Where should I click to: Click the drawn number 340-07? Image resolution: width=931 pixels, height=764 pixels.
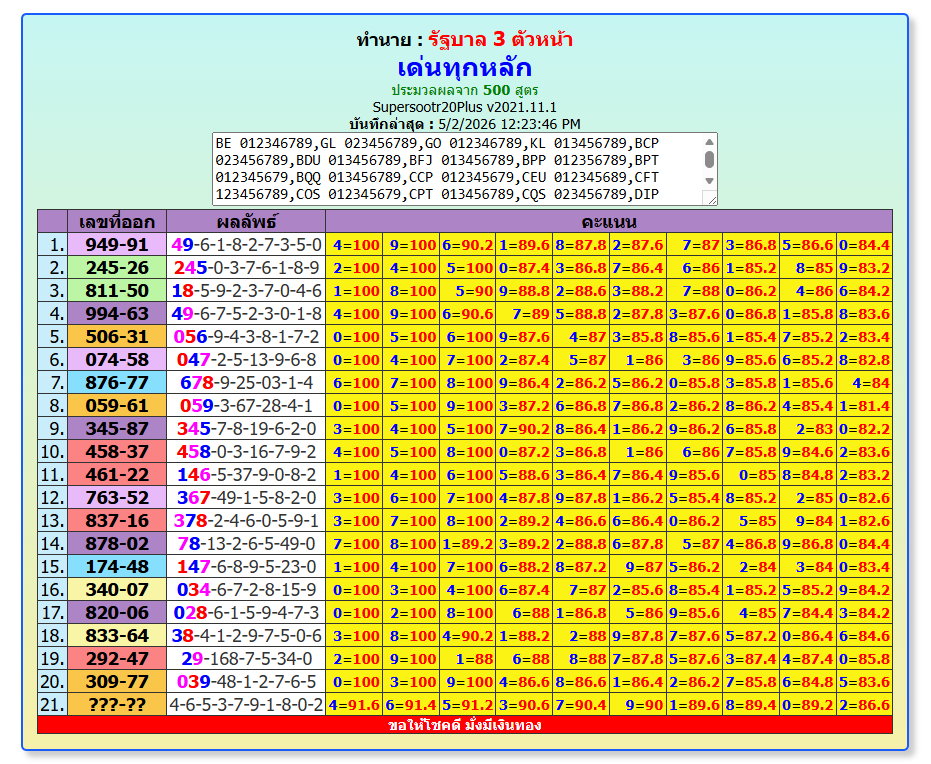click(117, 589)
